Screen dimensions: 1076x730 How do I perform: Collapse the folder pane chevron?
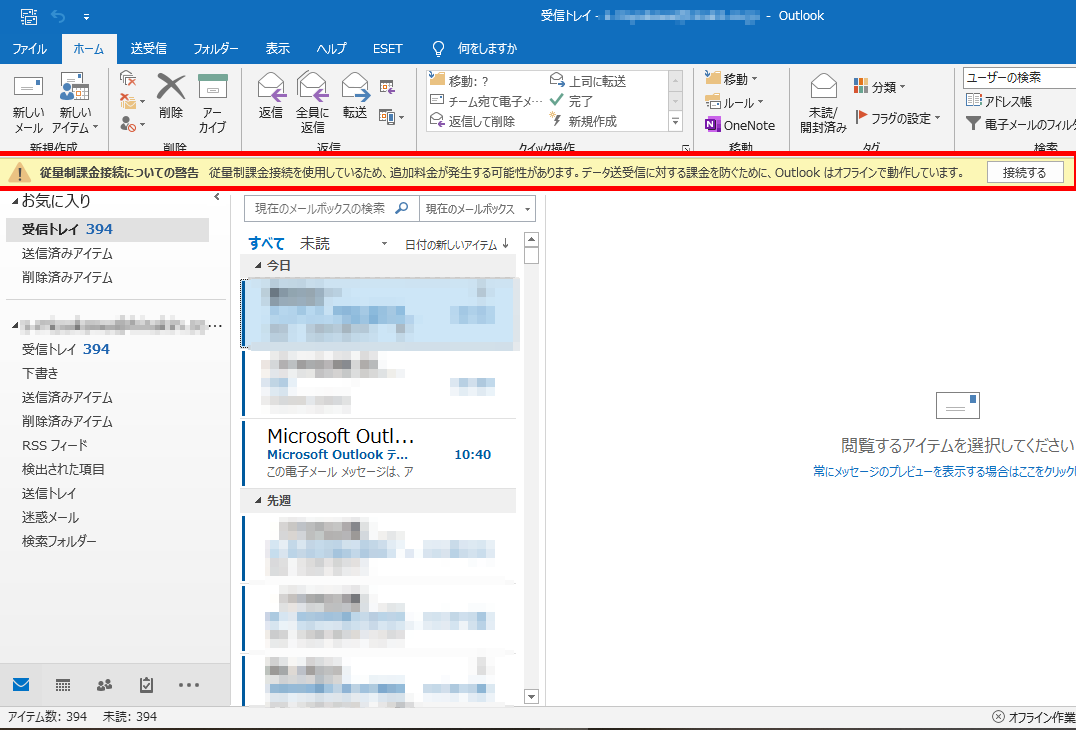point(217,197)
